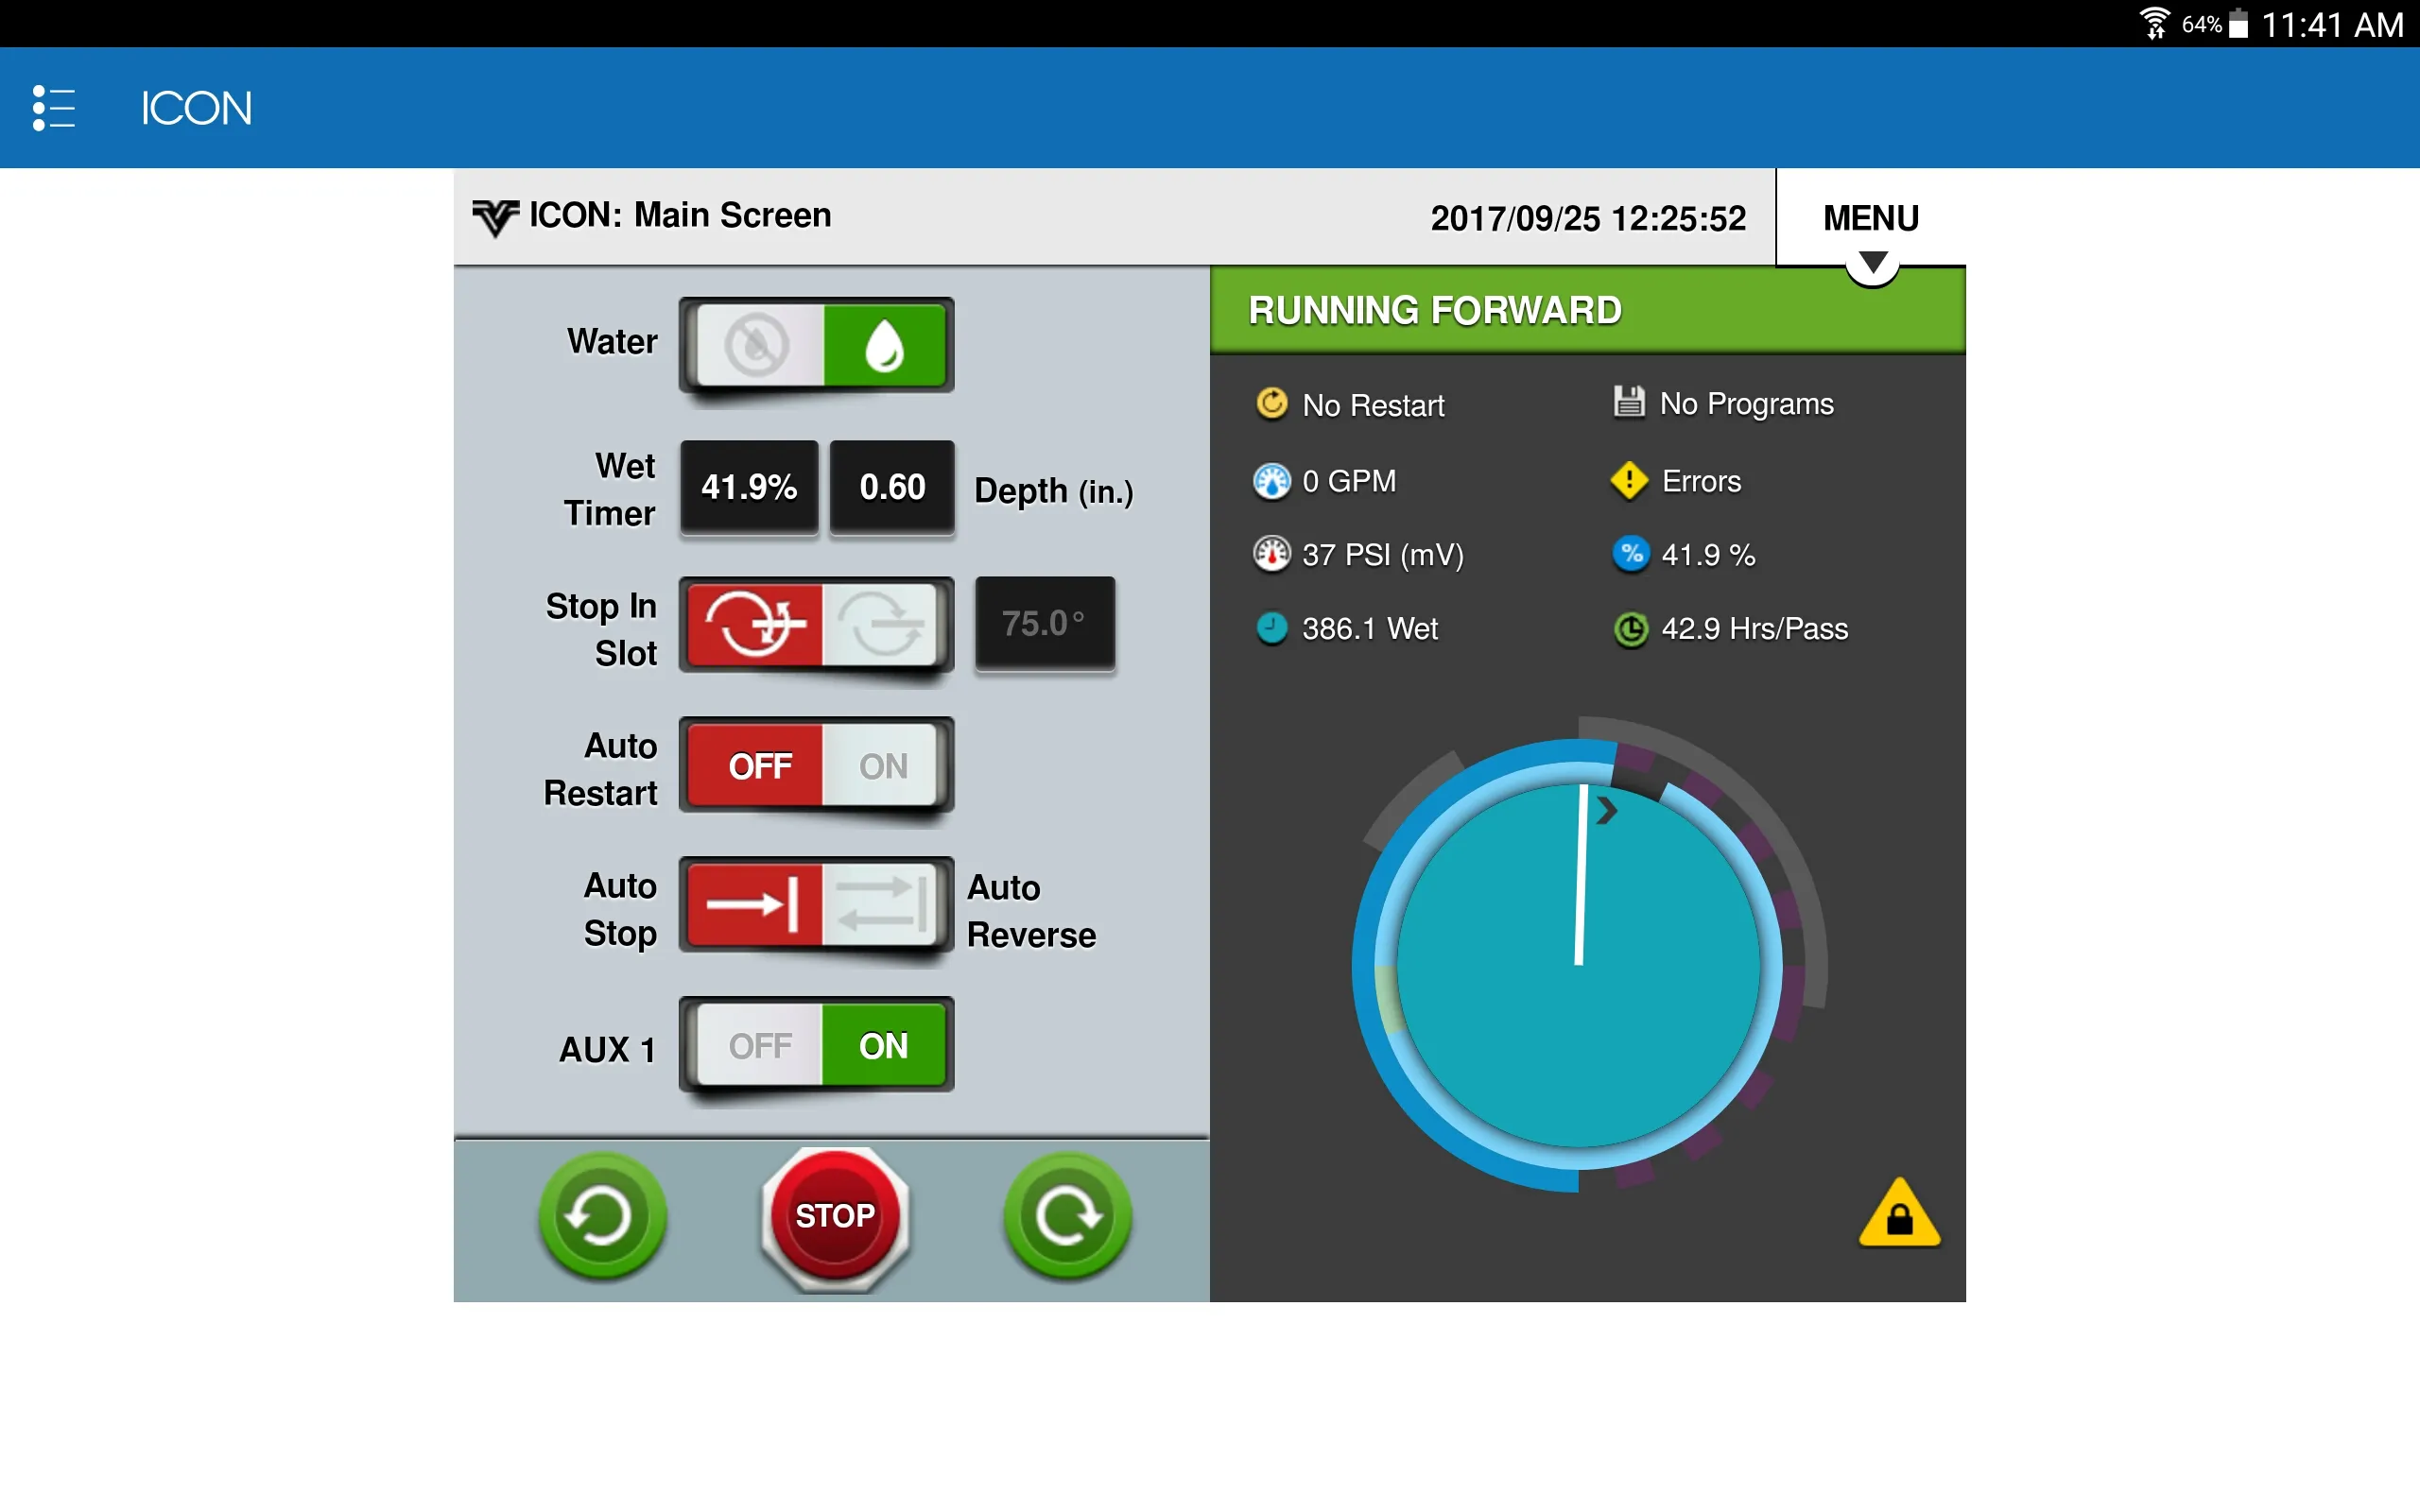Tap the '0 GPM' flow reading
This screenshot has height=1512, width=2420.
click(1349, 481)
